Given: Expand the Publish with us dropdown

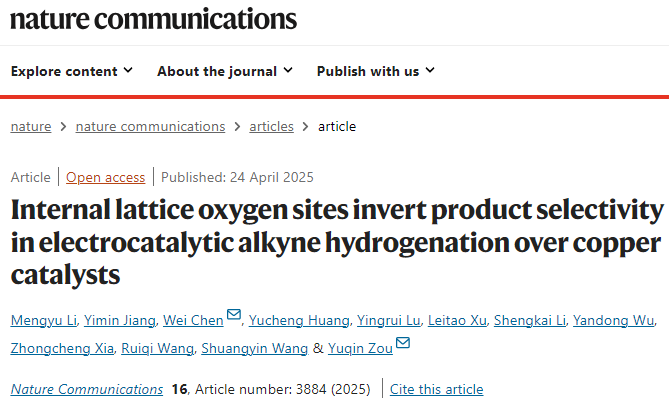Looking at the screenshot, I should 375,71.
